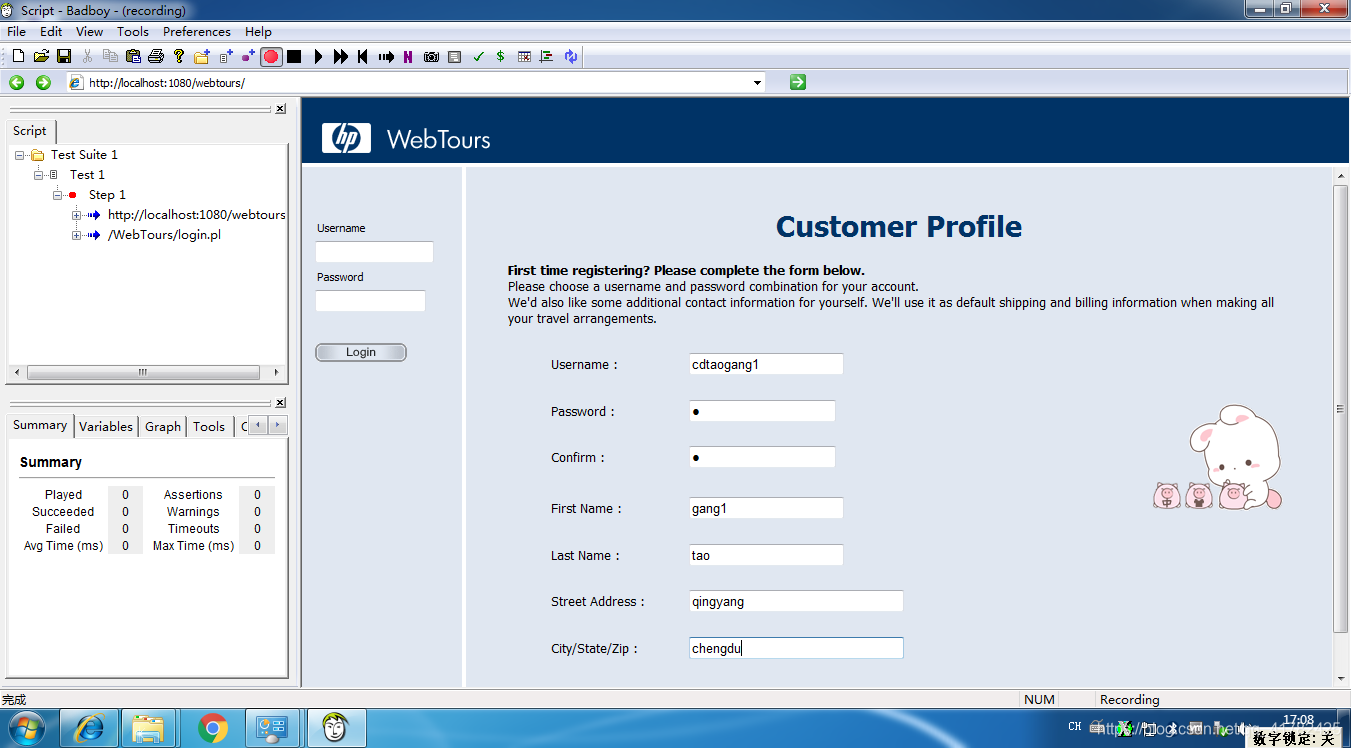
Task: Collapse the Test 1 tree node
Action: [x=38, y=175]
